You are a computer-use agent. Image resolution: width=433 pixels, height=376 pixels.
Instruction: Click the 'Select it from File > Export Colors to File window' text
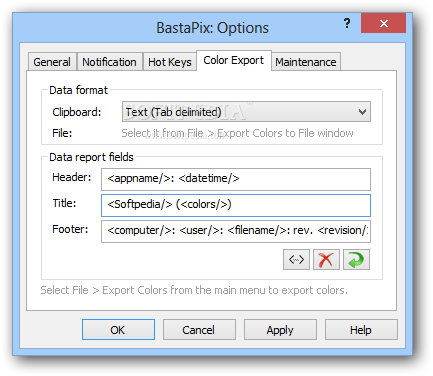pyautogui.click(x=237, y=133)
